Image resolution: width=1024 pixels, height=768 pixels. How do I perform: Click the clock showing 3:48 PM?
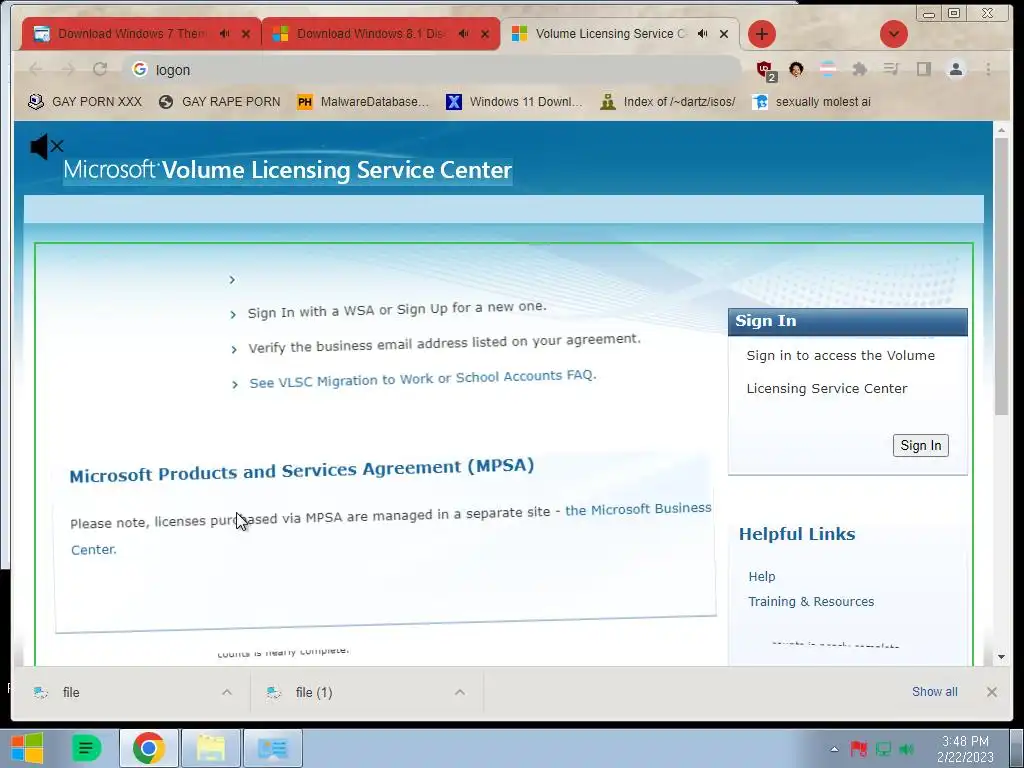[x=965, y=749]
